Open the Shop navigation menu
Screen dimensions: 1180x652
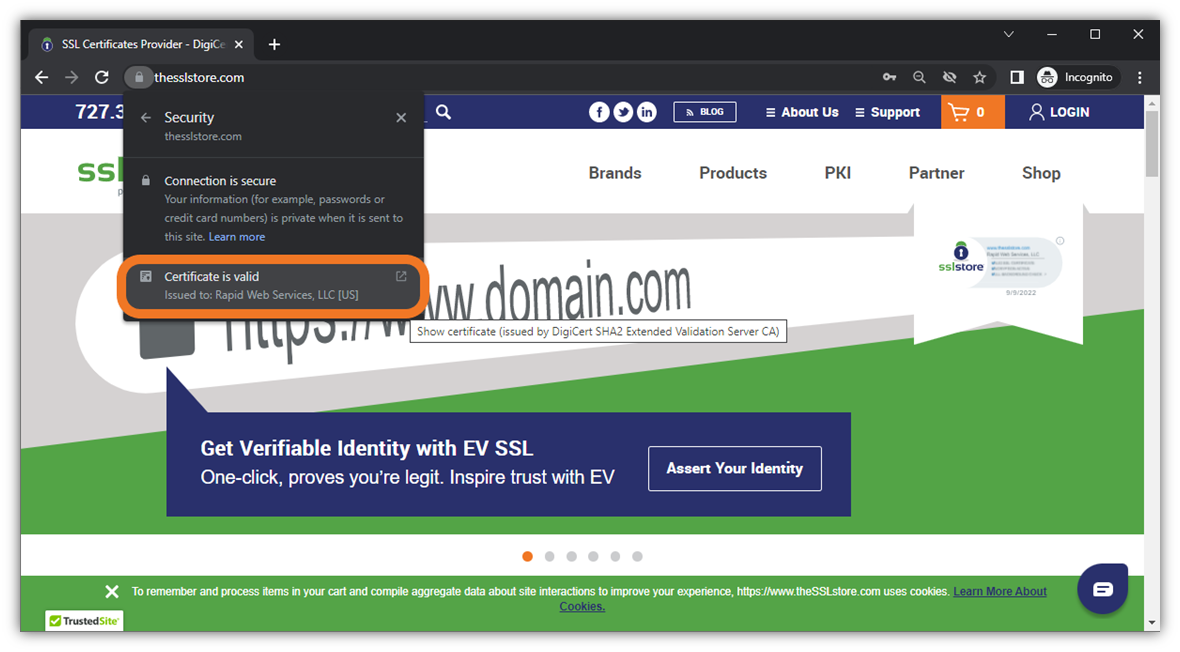(x=1042, y=173)
